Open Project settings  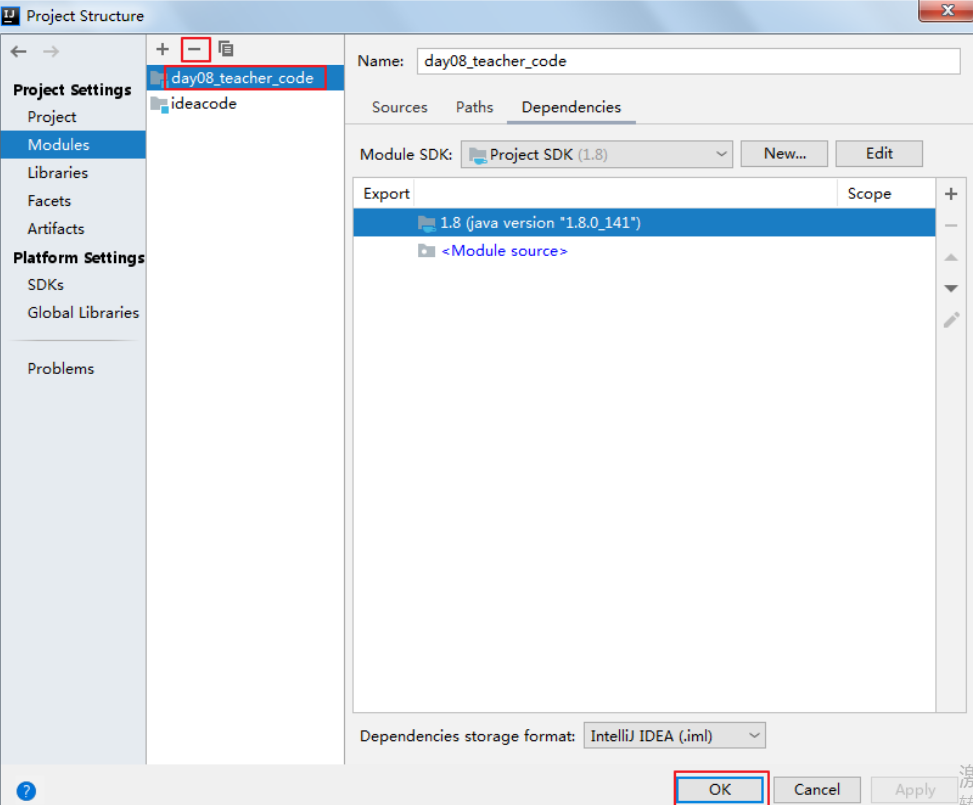pos(52,117)
